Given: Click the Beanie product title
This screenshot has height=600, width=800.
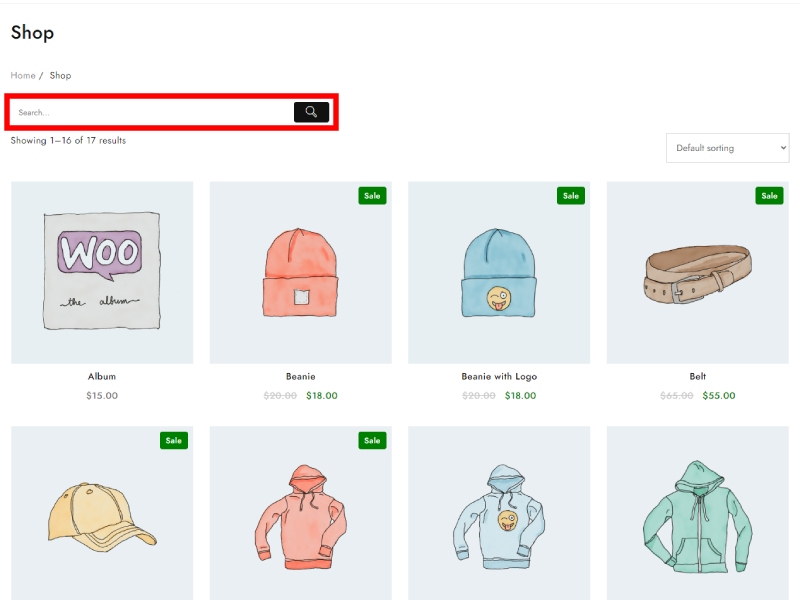Looking at the screenshot, I should click(x=300, y=377).
